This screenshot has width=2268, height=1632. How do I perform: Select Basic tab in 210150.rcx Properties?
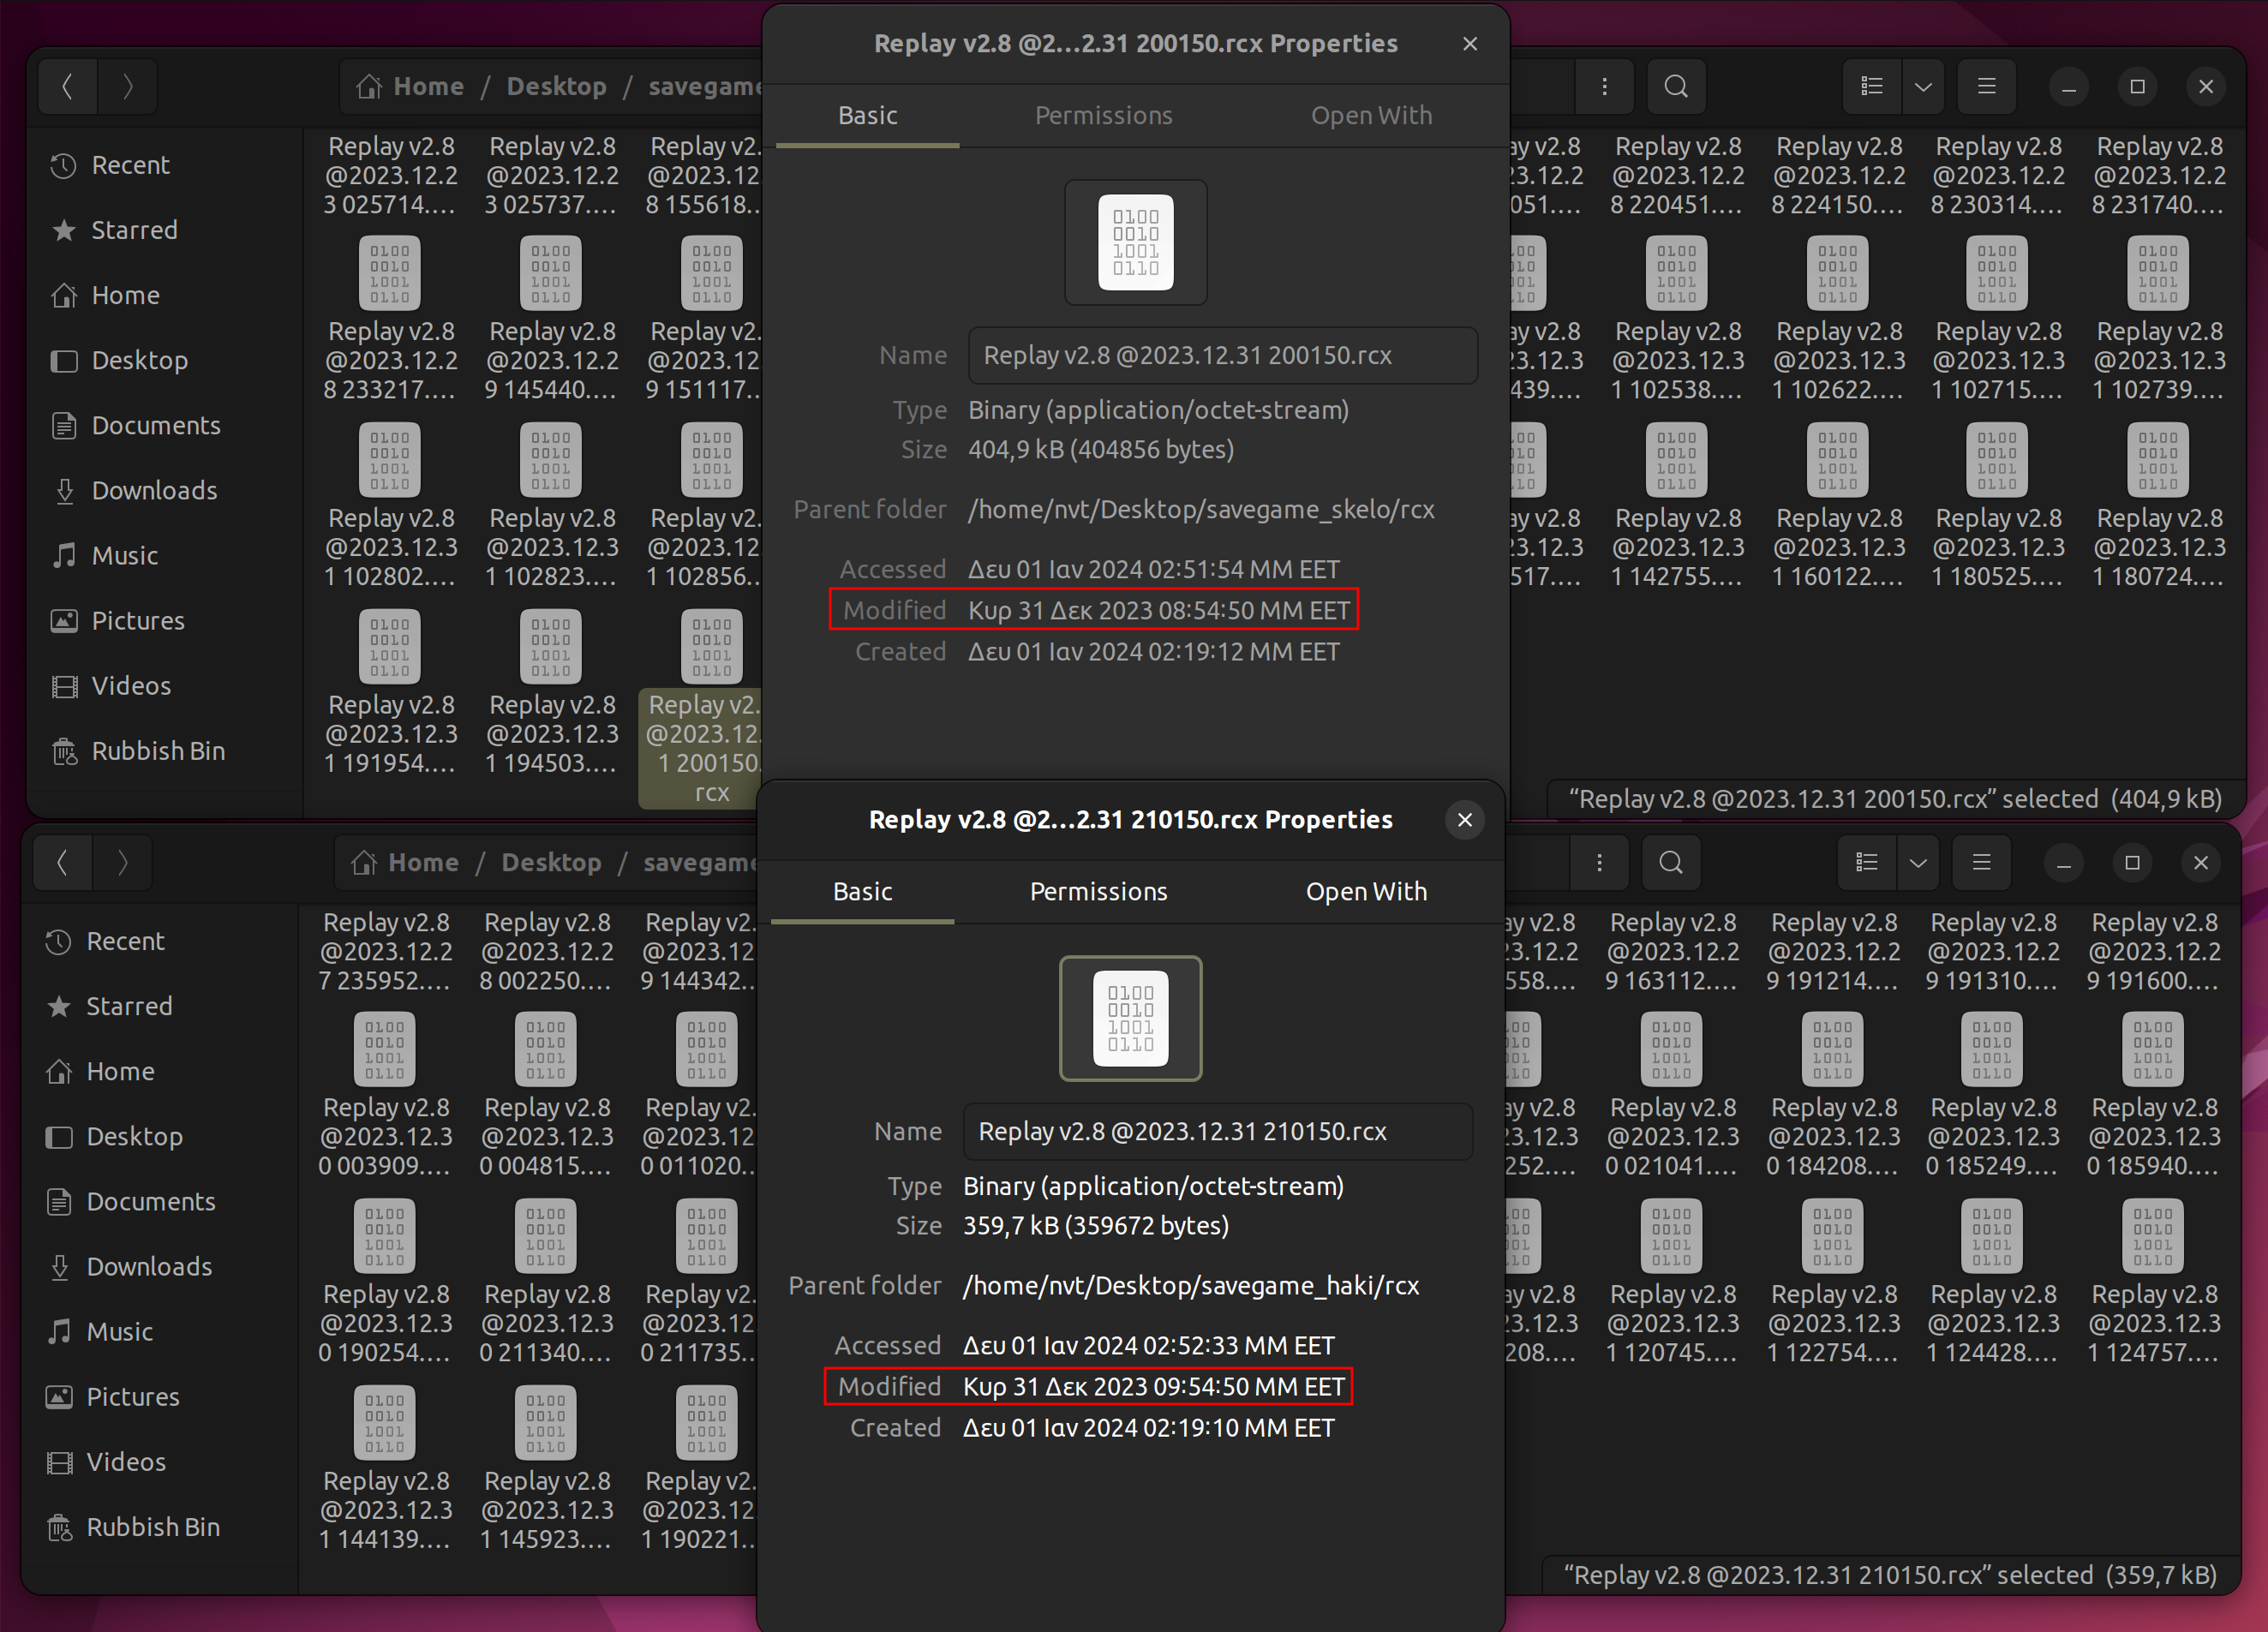[x=862, y=891]
